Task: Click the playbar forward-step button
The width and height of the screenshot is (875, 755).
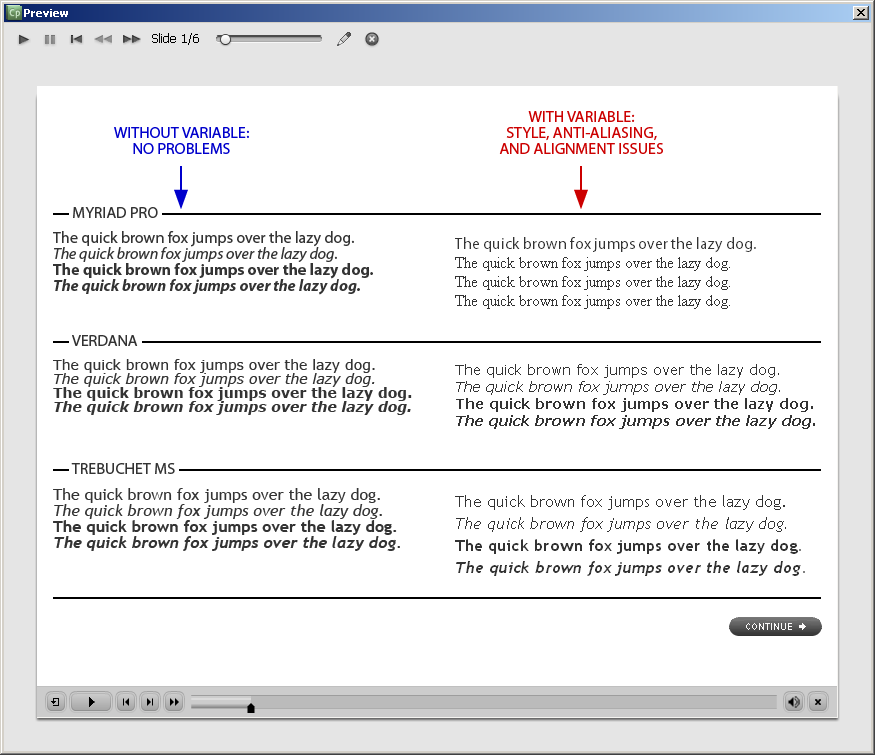Action: [150, 702]
